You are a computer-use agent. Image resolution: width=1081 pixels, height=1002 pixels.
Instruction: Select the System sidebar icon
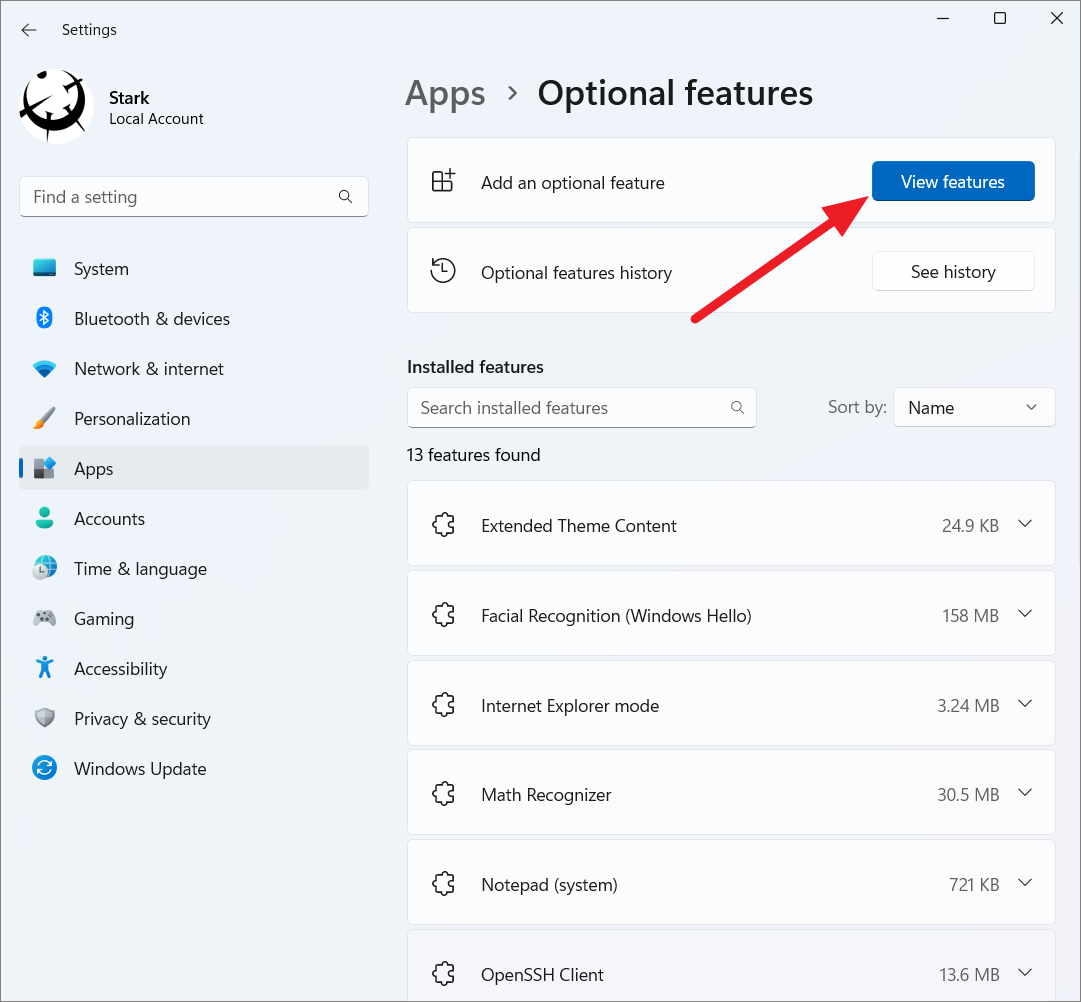point(44,268)
